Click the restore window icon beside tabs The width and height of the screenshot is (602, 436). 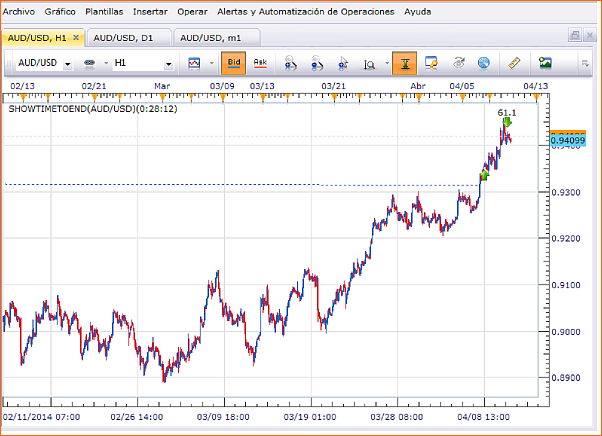tap(574, 36)
